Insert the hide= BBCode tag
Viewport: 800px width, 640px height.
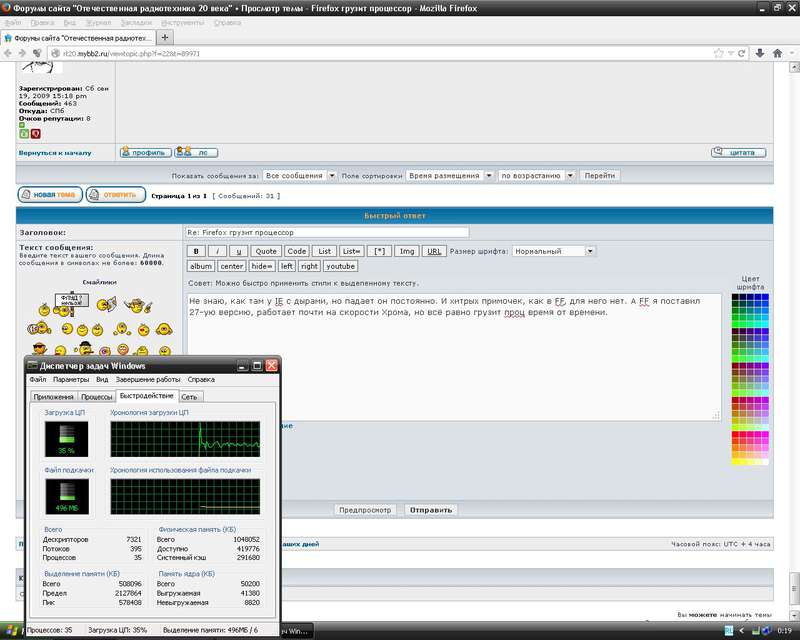point(262,266)
